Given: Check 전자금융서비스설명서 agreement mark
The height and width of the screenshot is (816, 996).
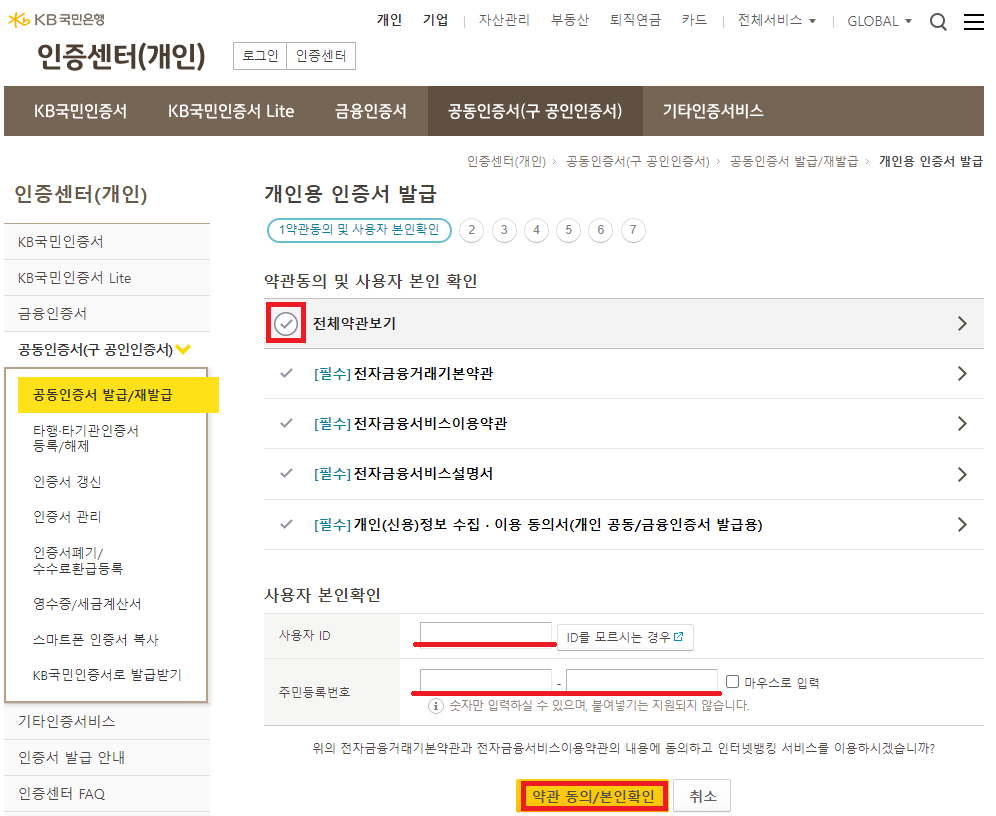Looking at the screenshot, I should pyautogui.click(x=286, y=473).
